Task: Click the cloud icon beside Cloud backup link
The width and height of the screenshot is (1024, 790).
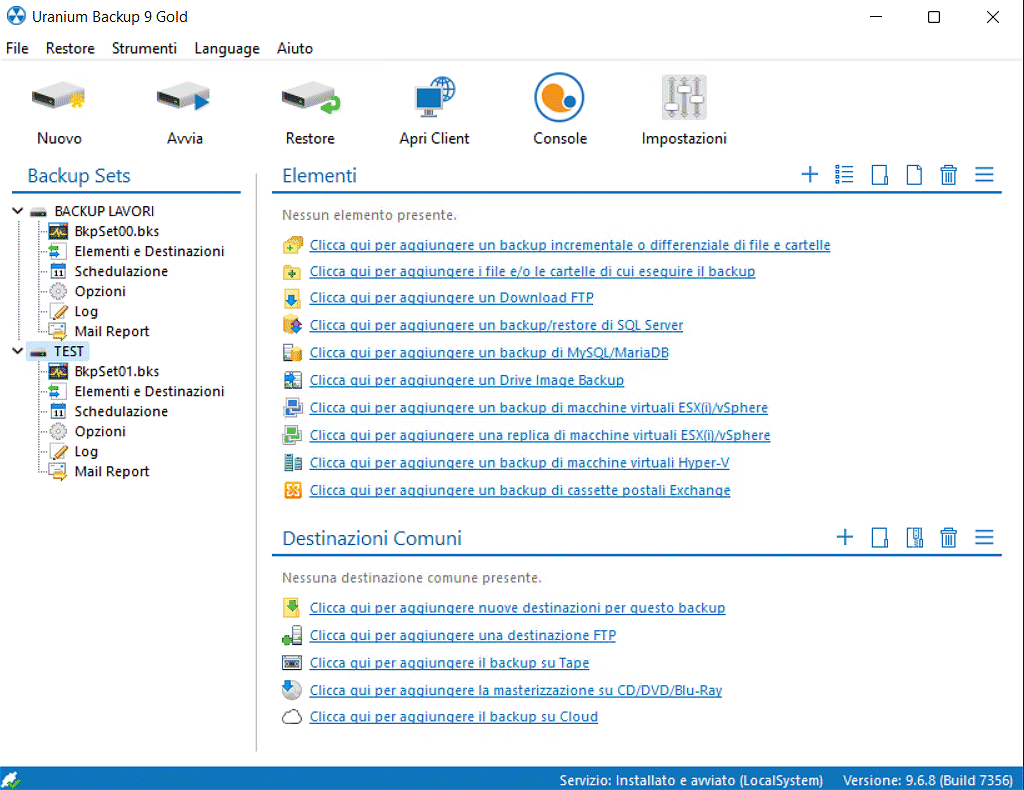Action: pyautogui.click(x=292, y=717)
